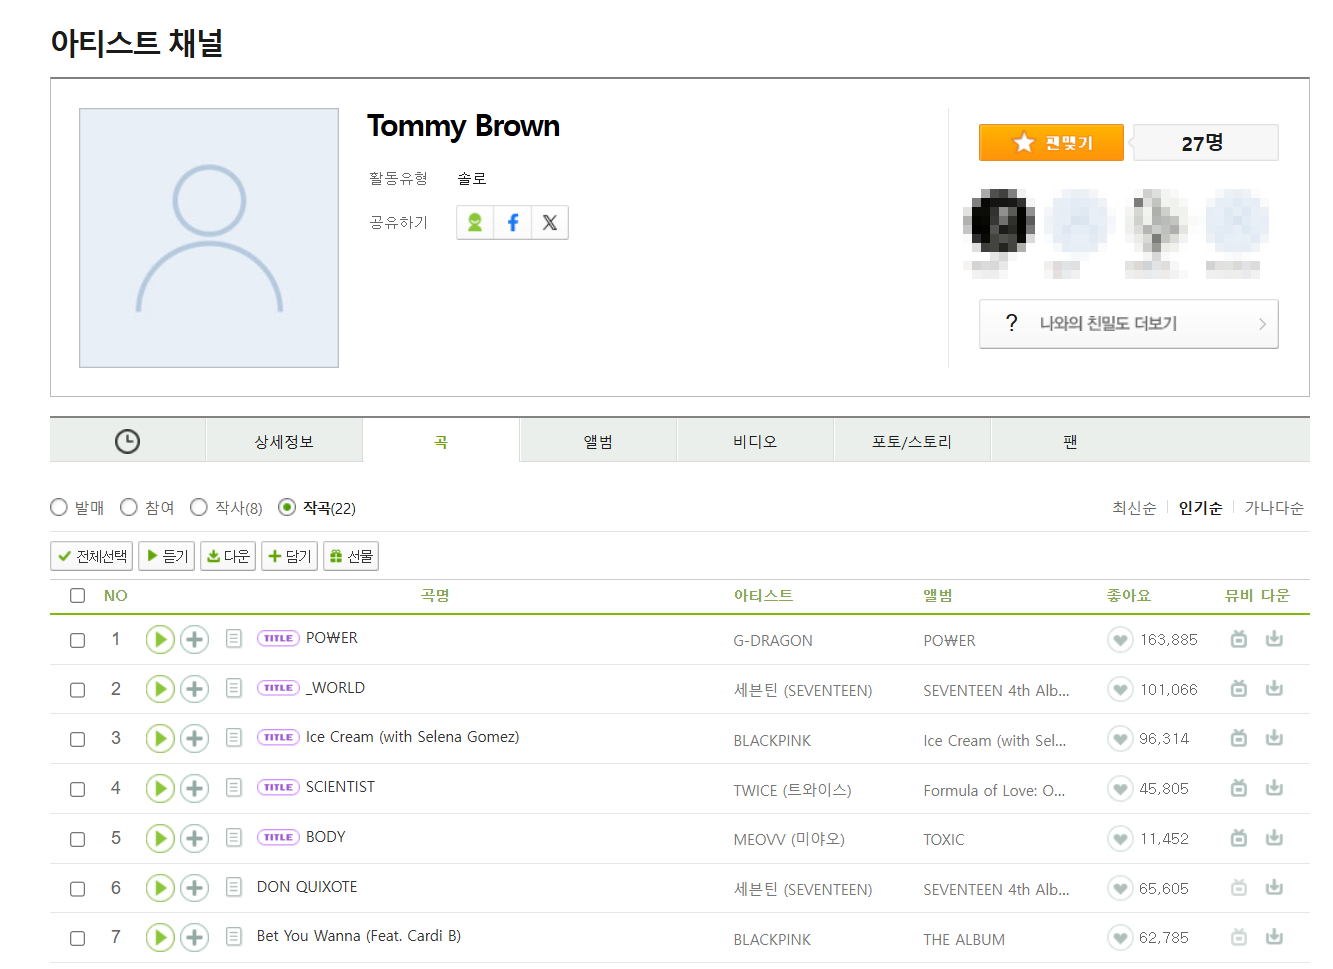Add _WORLD to playlist with plus icon
This screenshot has height=969, width=1333.
[194, 689]
